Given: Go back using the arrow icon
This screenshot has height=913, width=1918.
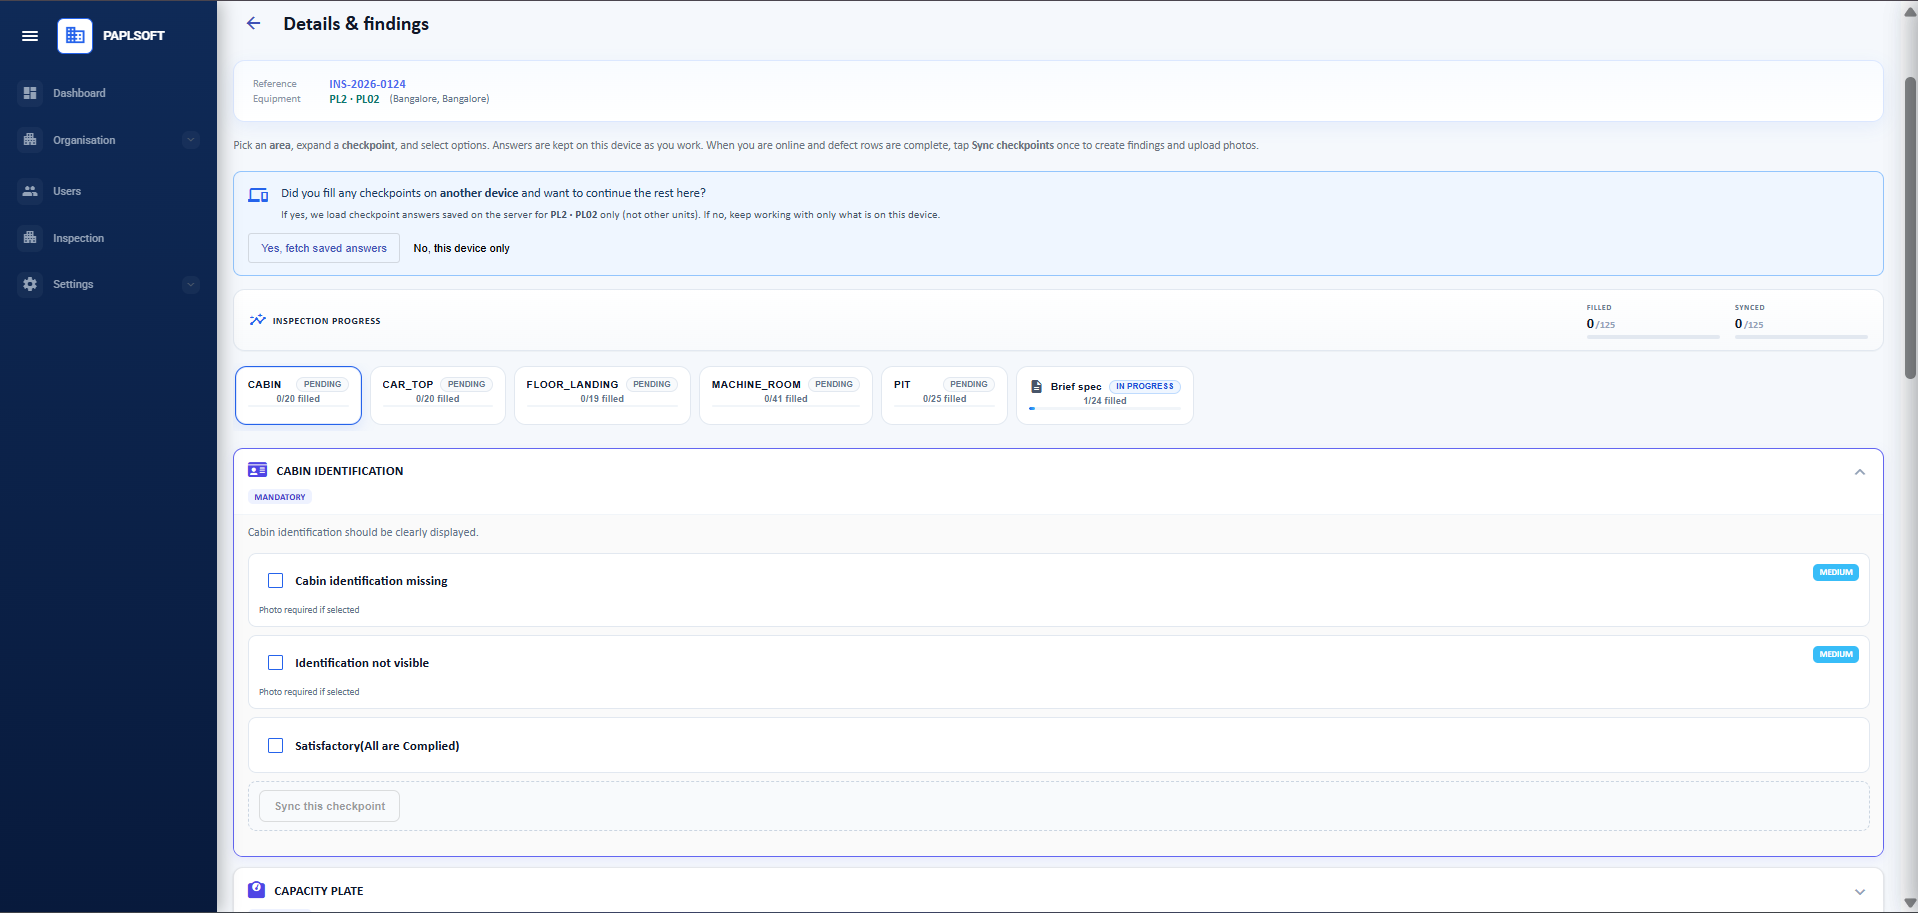Looking at the screenshot, I should coord(254,23).
